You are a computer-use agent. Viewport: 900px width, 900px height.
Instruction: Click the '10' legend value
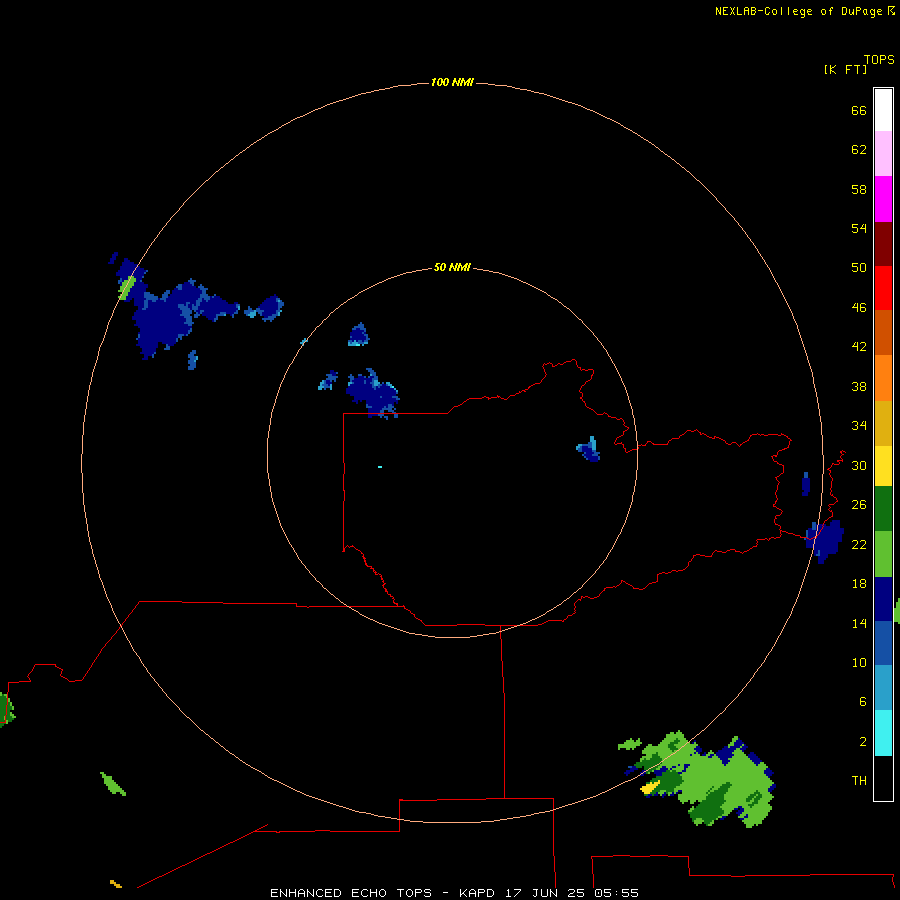(x=859, y=662)
